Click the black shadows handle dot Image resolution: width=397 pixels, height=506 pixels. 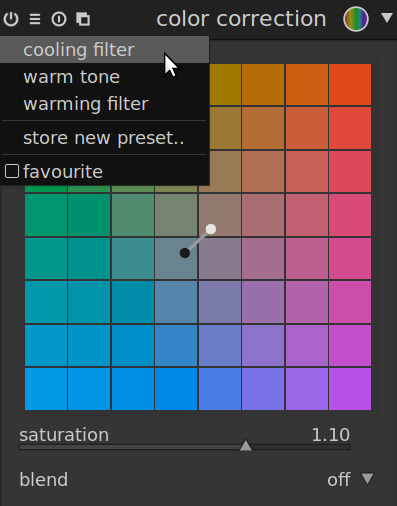click(x=185, y=253)
